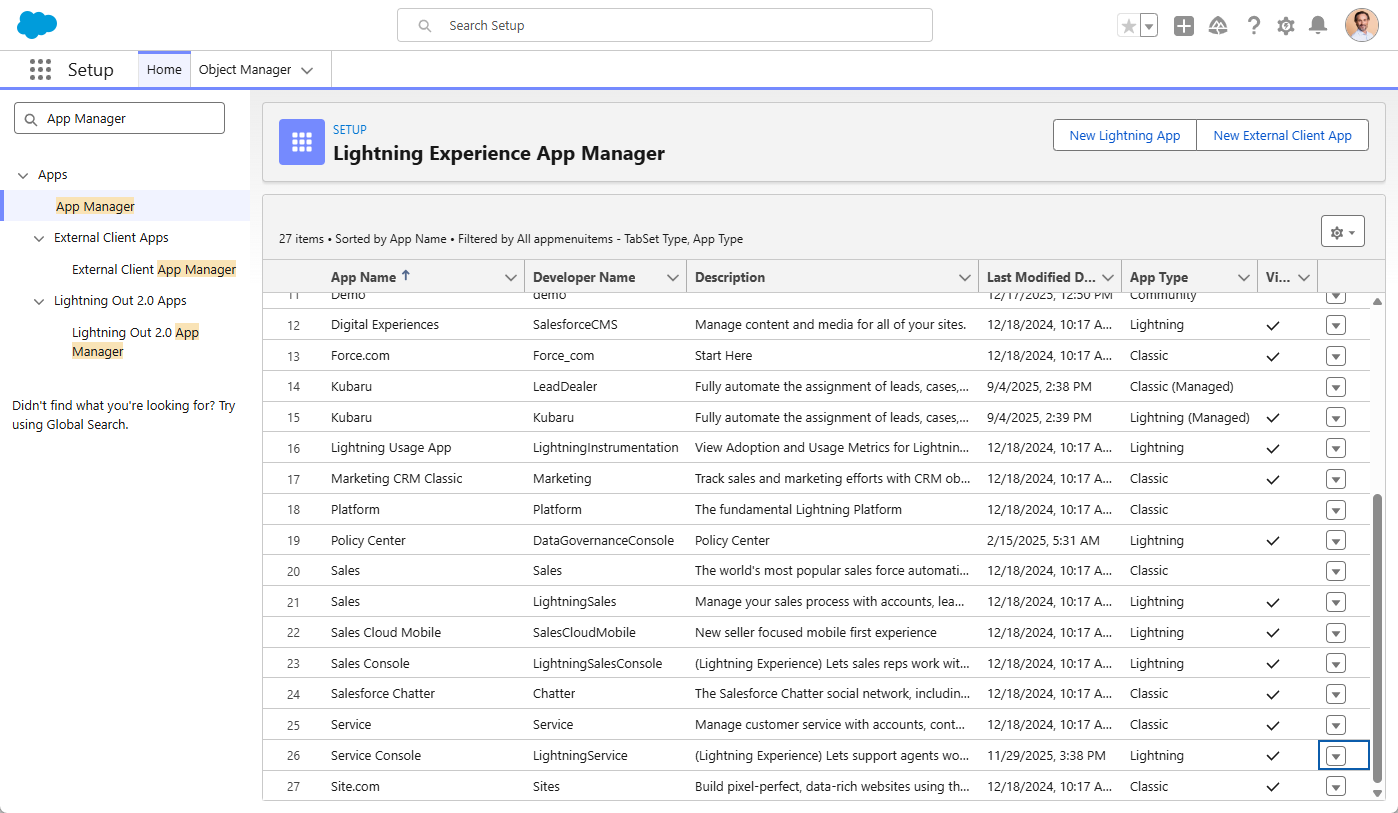Collapse the Apps tree section
Viewport: 1398px width, 813px height.
tap(23, 175)
